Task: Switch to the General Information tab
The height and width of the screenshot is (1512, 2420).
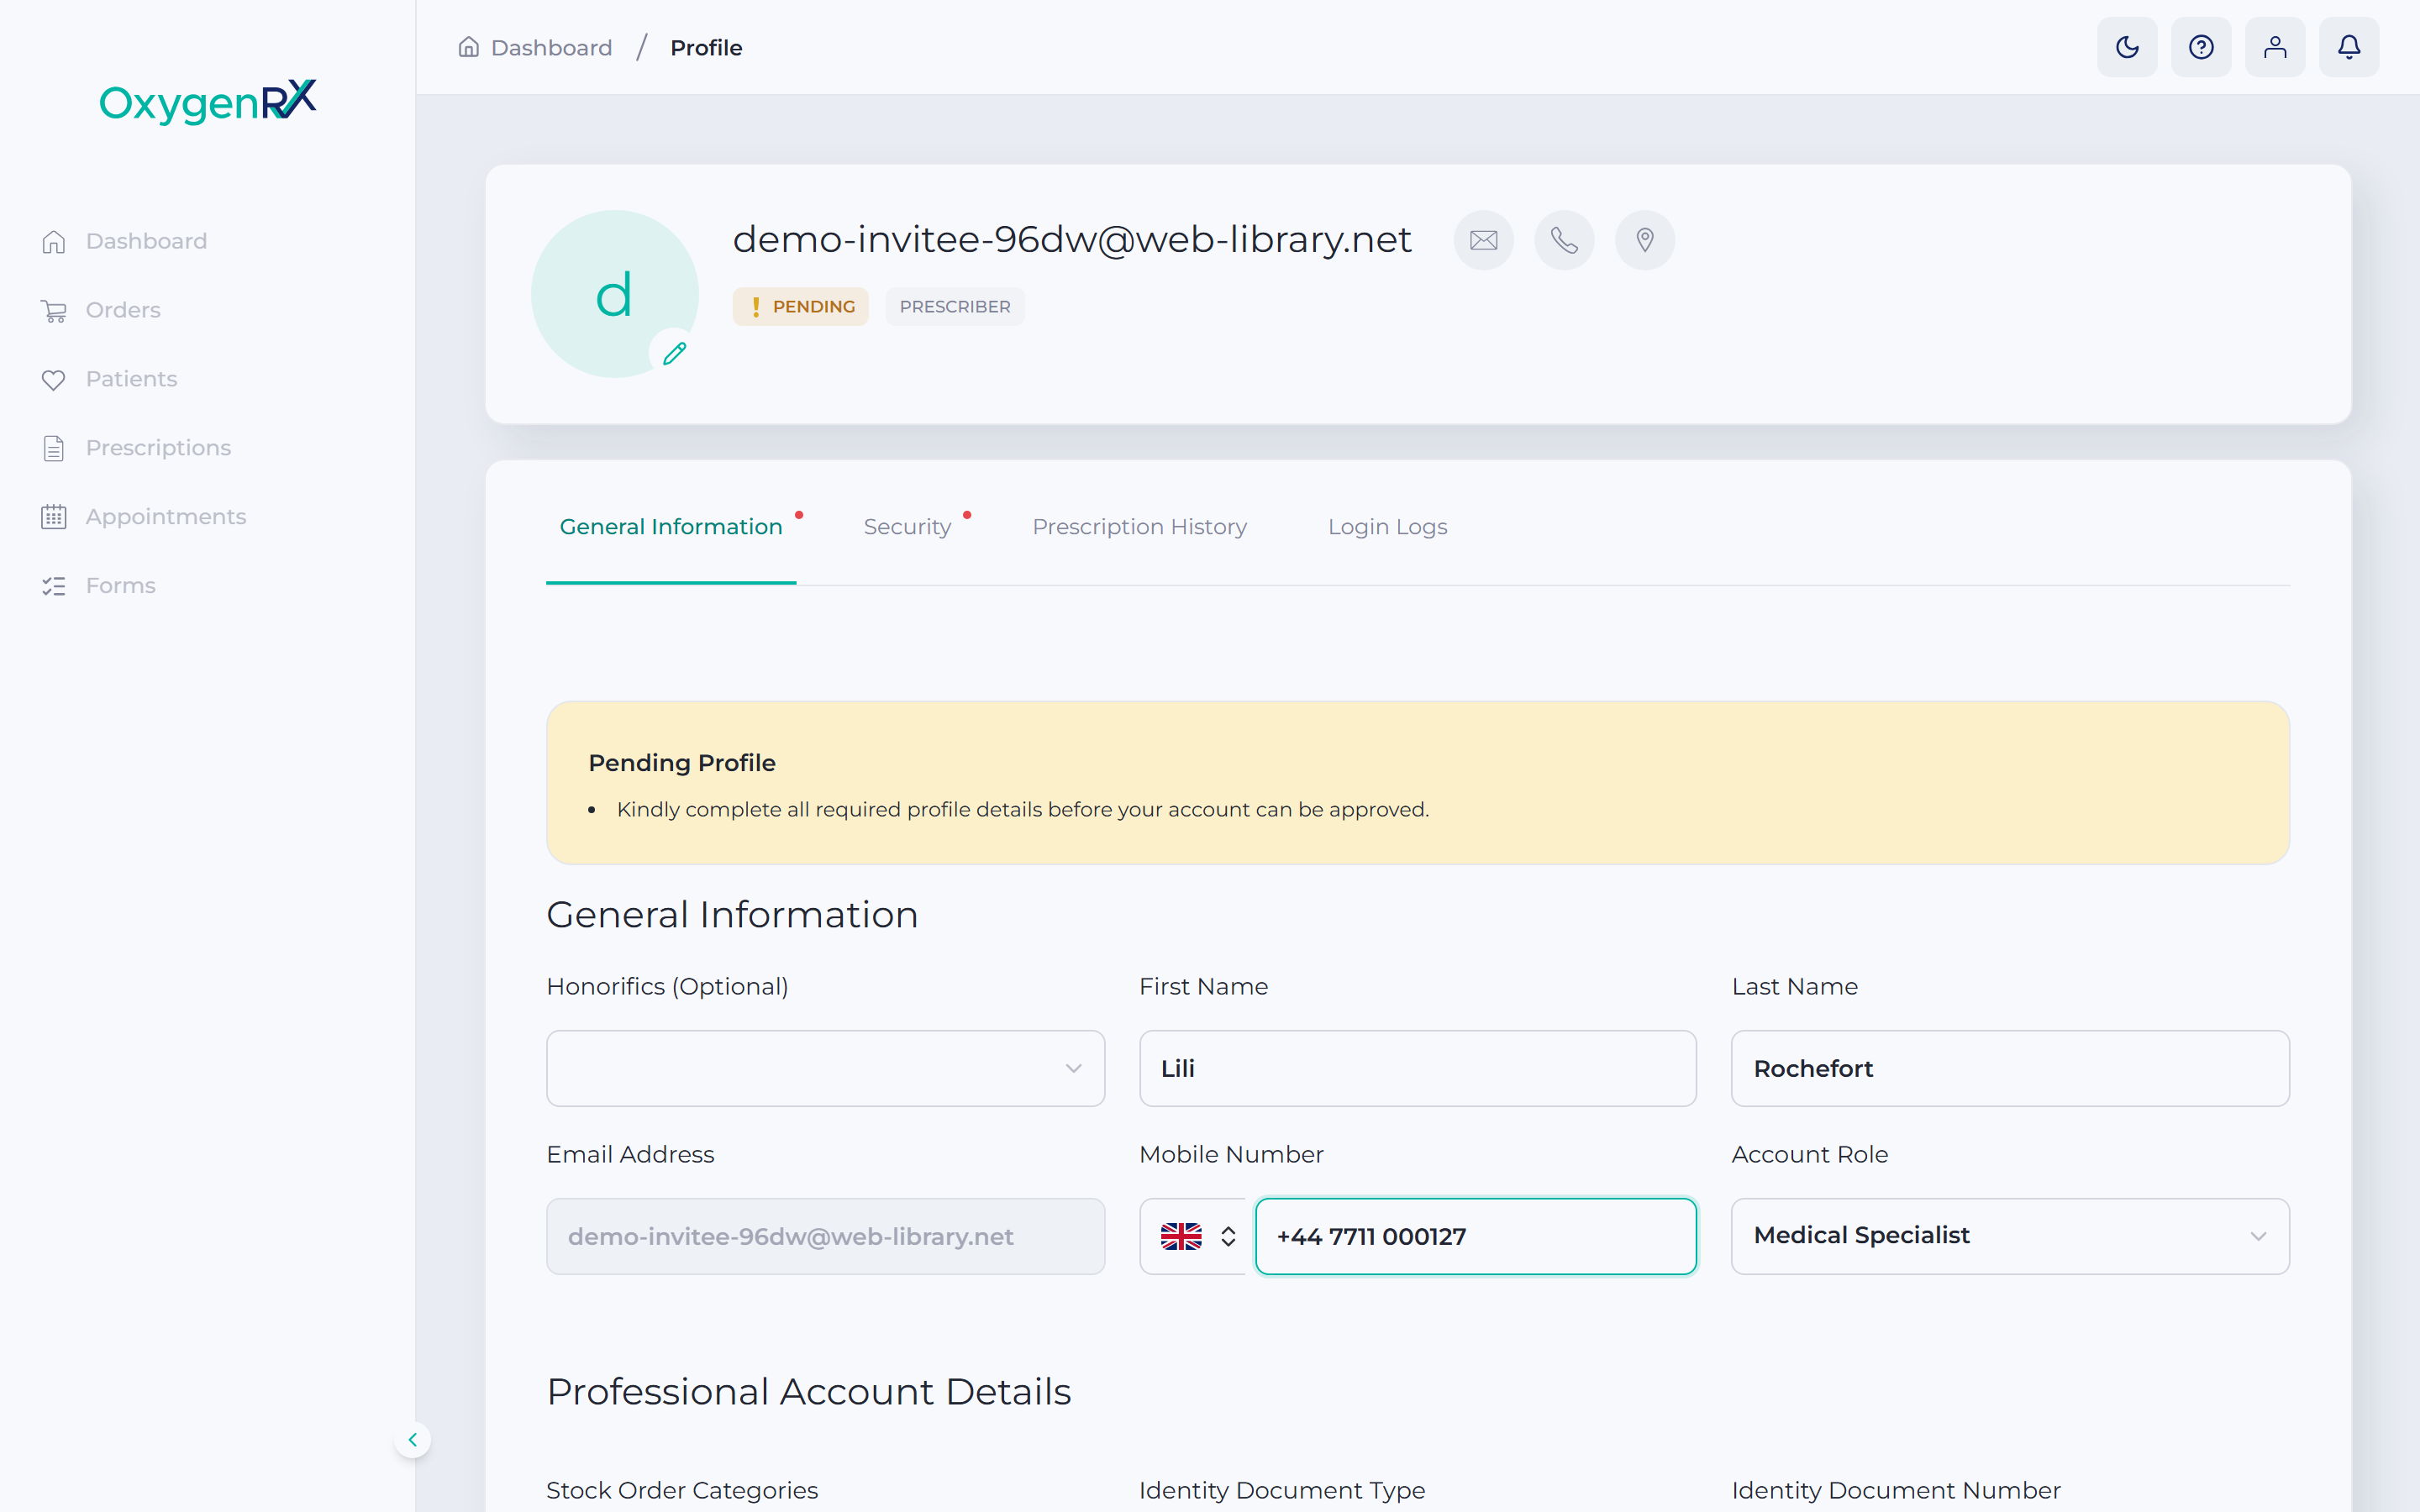Action: tap(671, 527)
